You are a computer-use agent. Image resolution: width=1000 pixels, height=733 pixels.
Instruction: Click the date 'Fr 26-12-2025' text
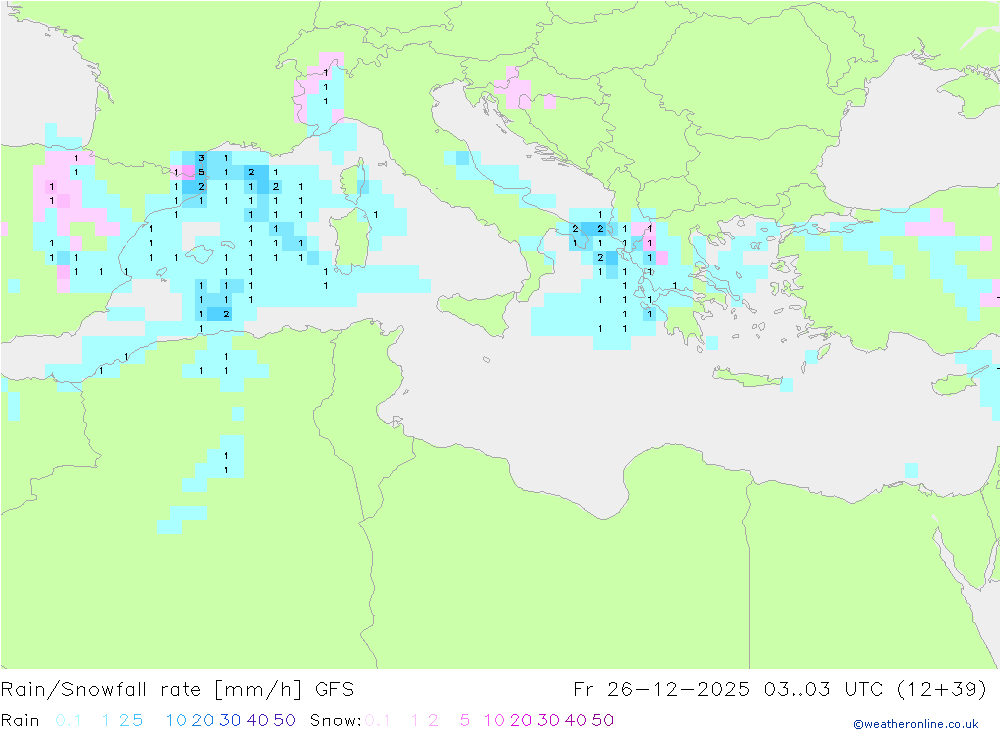[x=661, y=690]
